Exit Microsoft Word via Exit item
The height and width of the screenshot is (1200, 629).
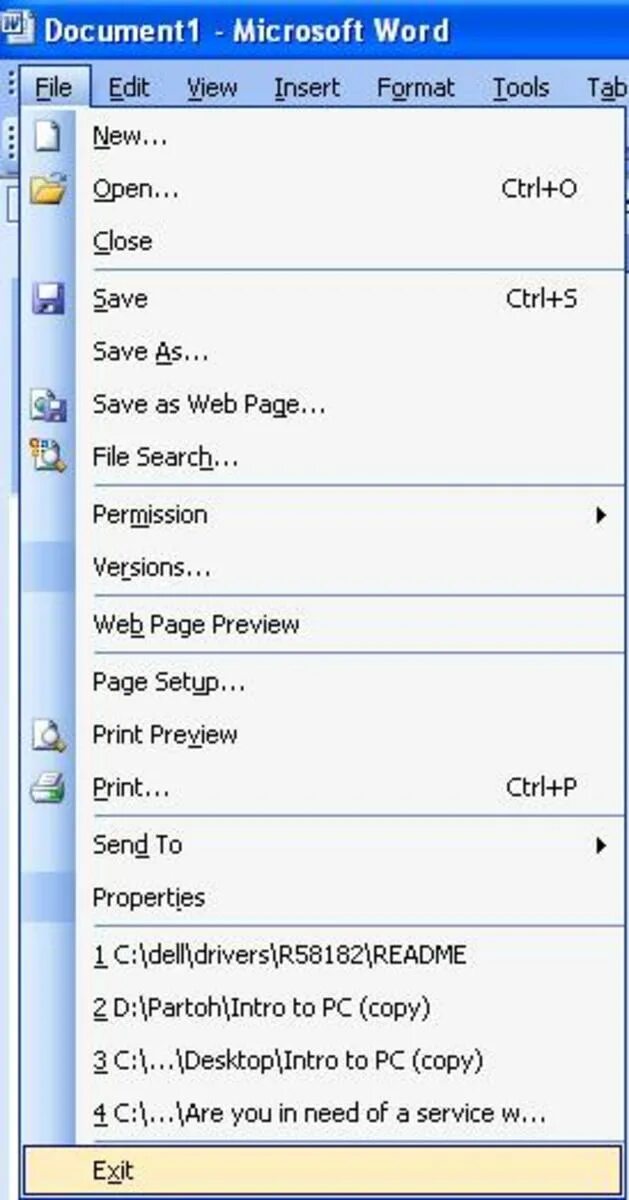(x=113, y=1171)
